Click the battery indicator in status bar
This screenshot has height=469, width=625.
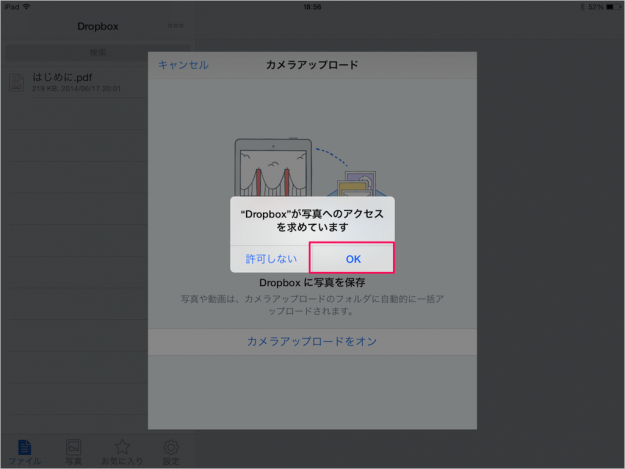[x=613, y=7]
